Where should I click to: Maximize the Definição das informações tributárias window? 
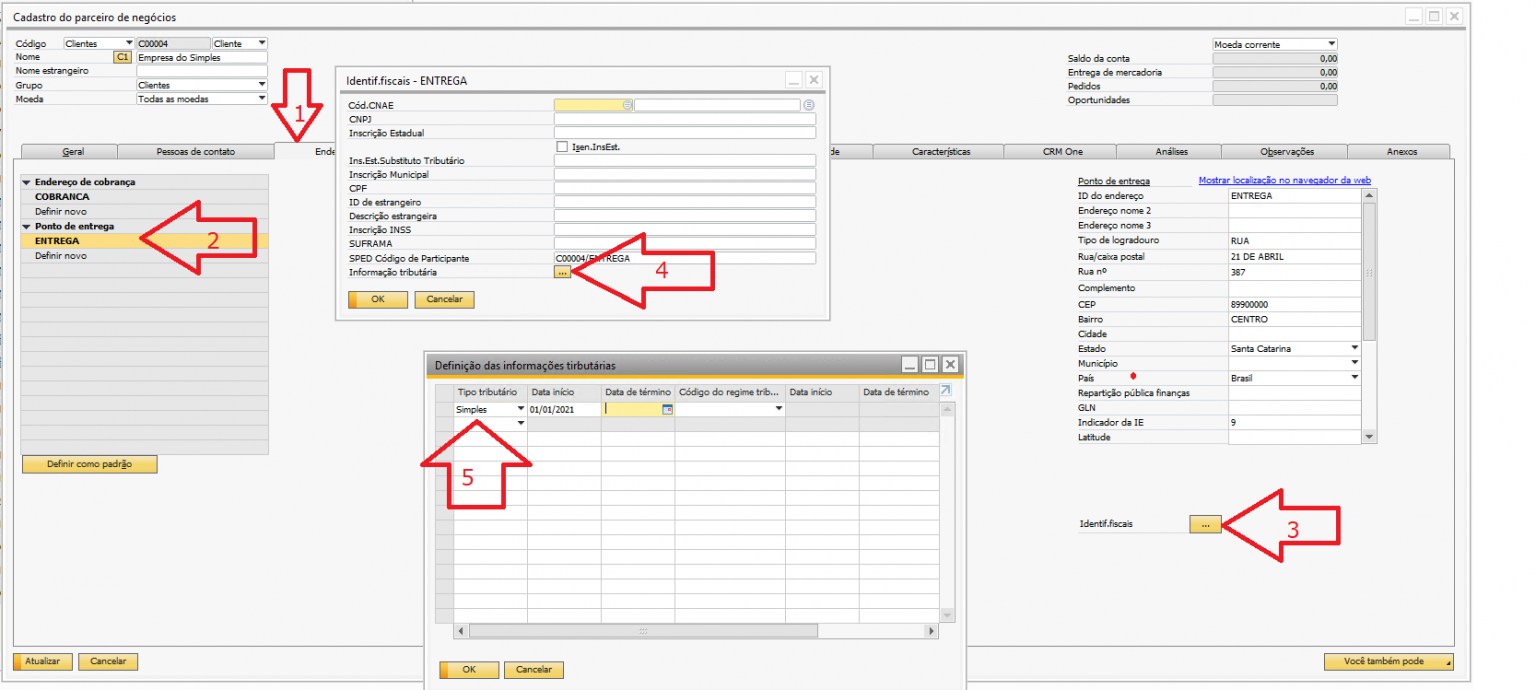pos(930,365)
